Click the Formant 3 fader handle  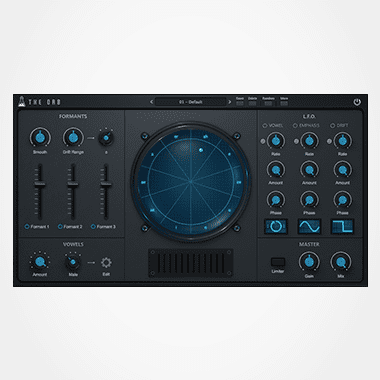click(106, 183)
